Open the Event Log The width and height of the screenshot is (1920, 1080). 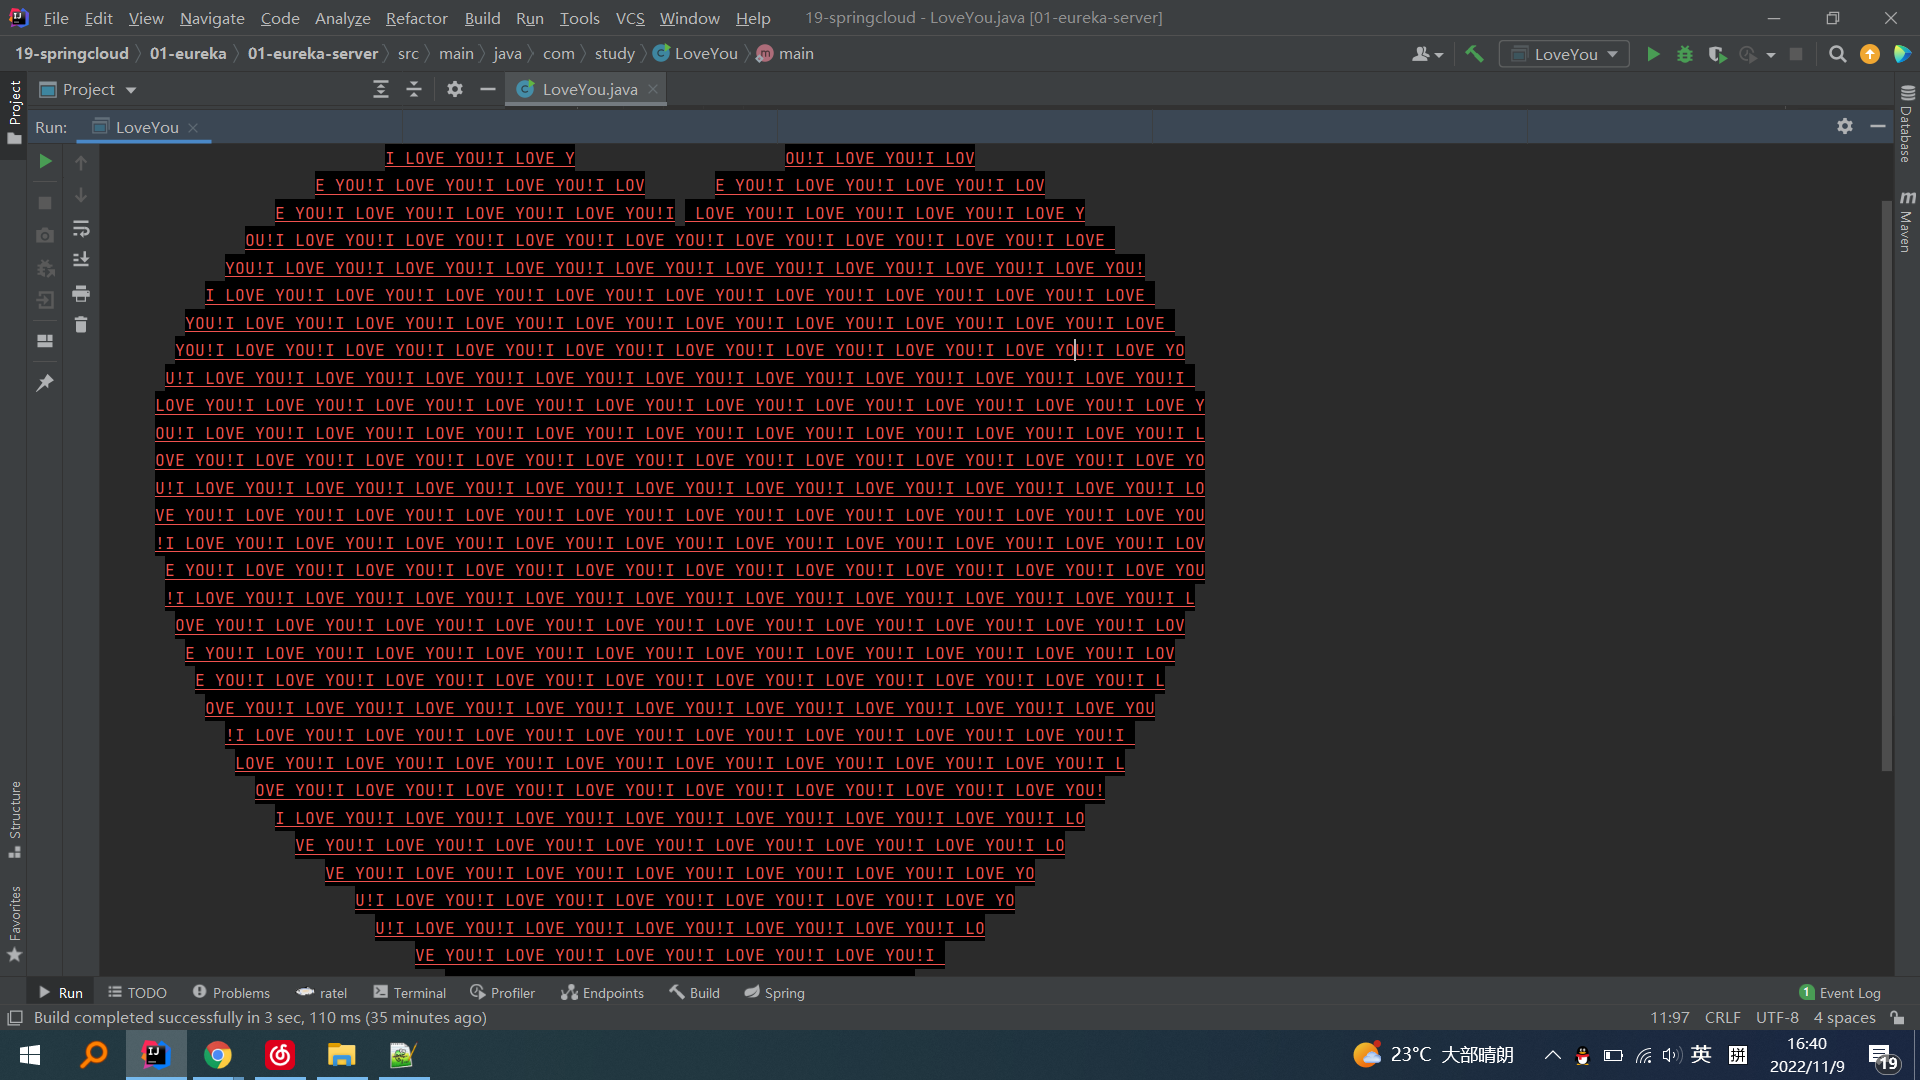(1840, 993)
